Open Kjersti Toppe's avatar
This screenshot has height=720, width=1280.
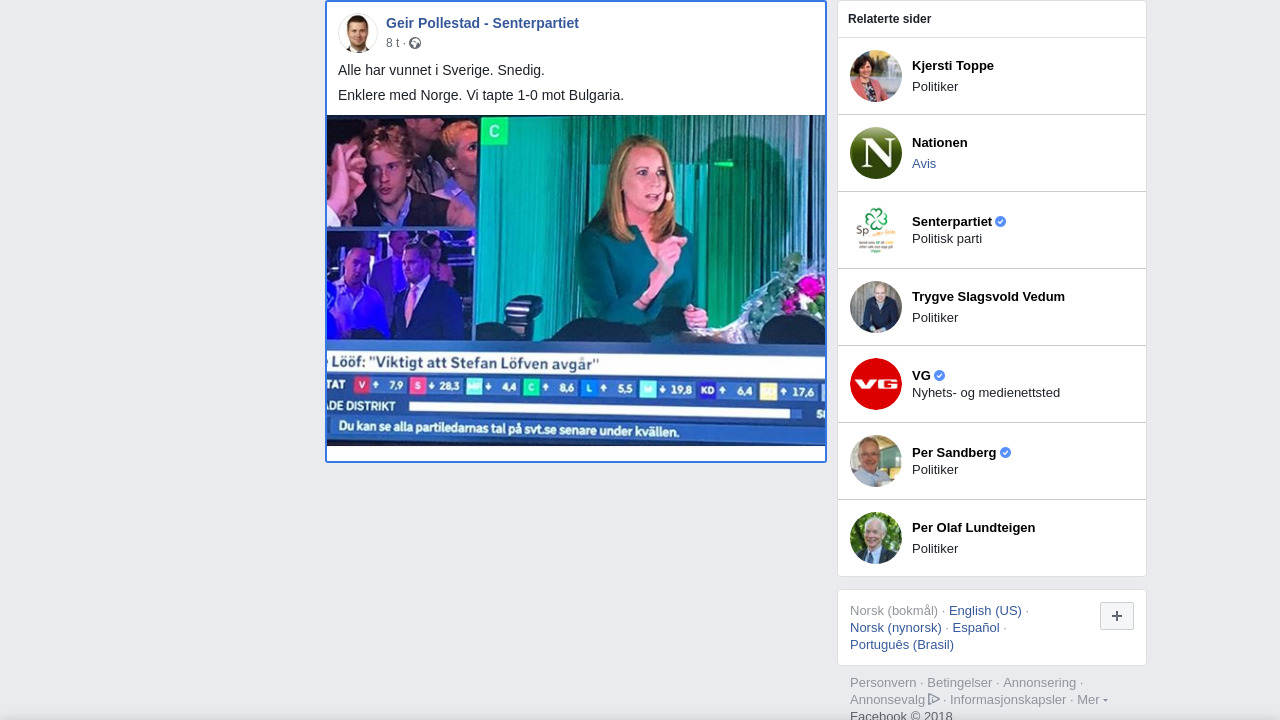click(x=876, y=76)
